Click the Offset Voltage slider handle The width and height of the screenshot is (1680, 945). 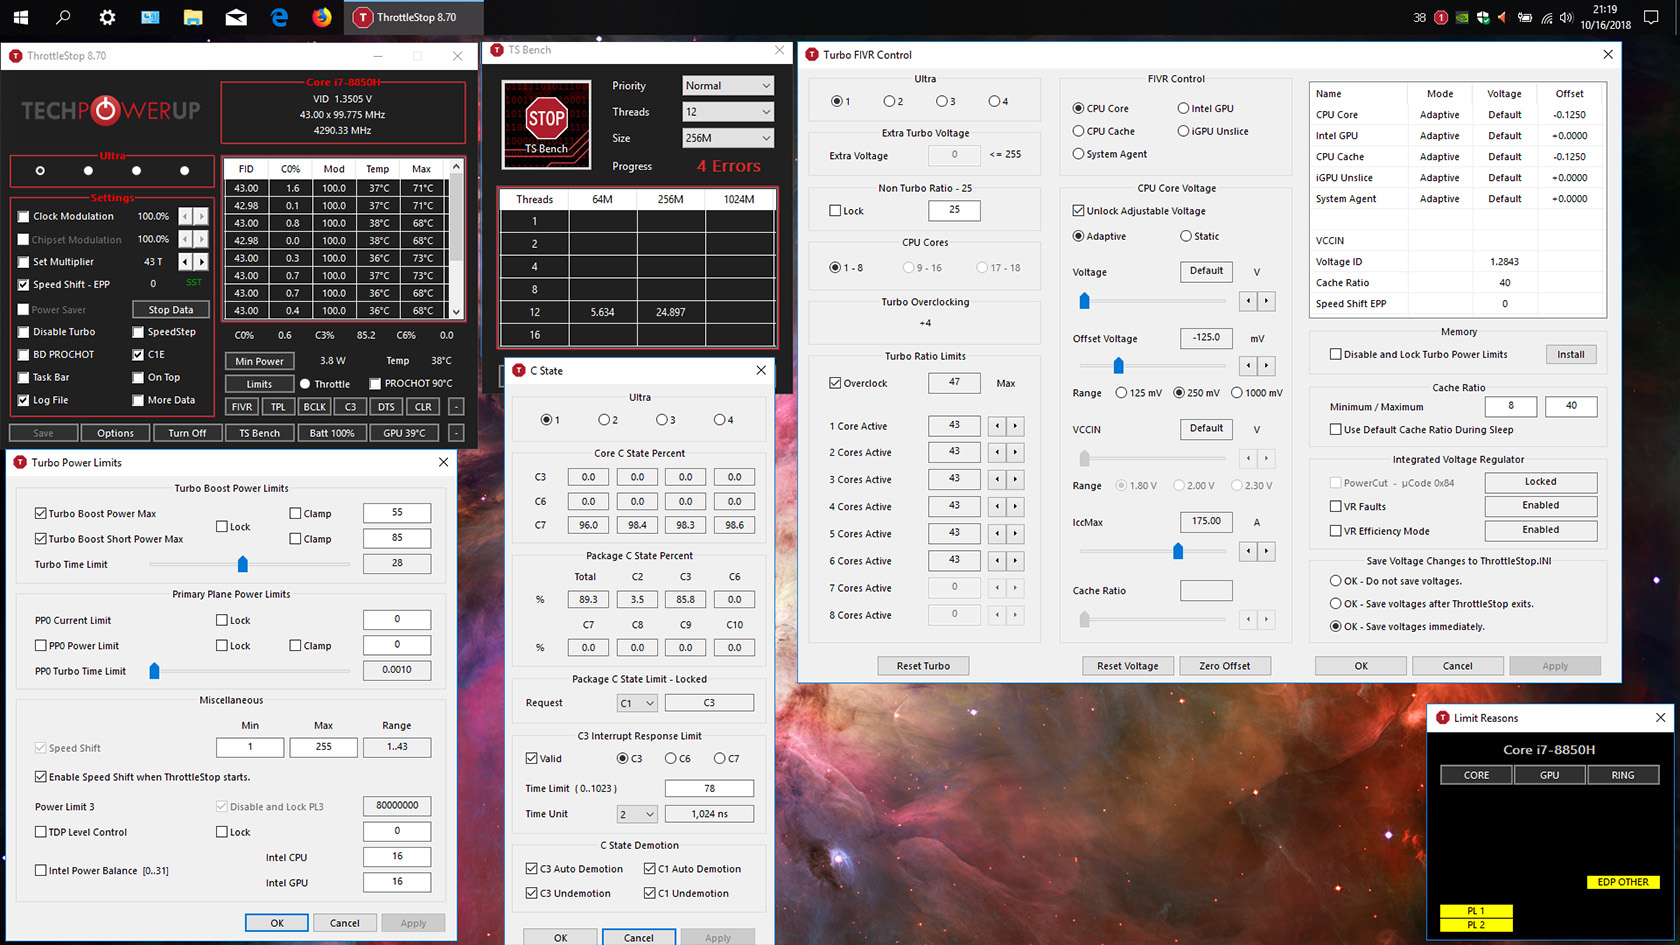click(1118, 366)
